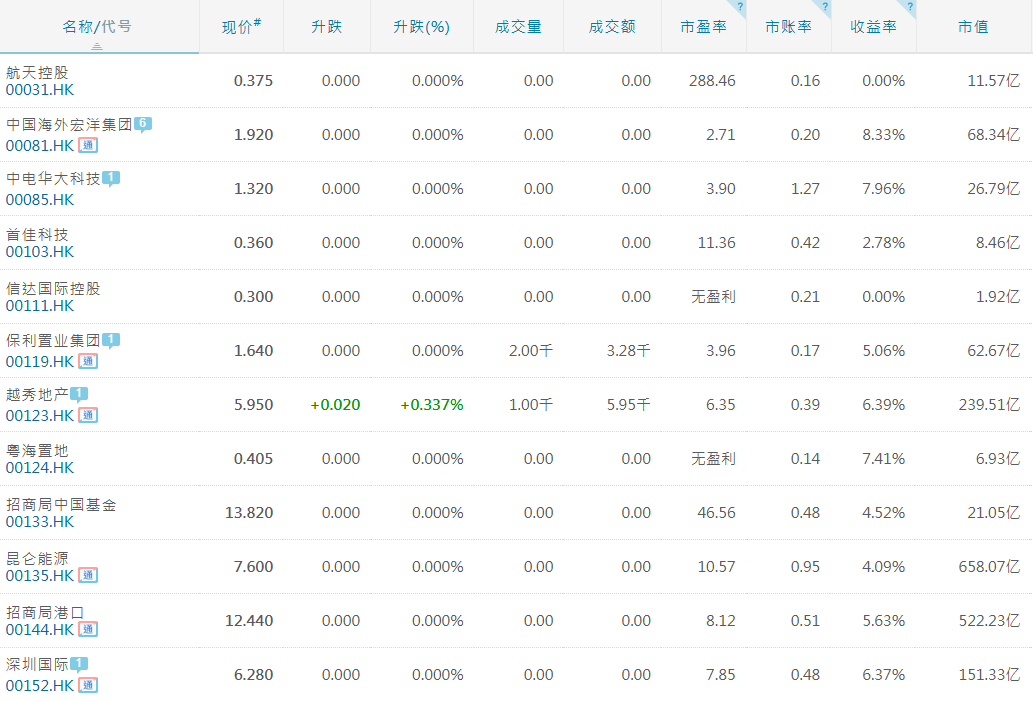Click the stock name 深圳国际
Image resolution: width=1033 pixels, height=701 pixels.
(x=37, y=664)
